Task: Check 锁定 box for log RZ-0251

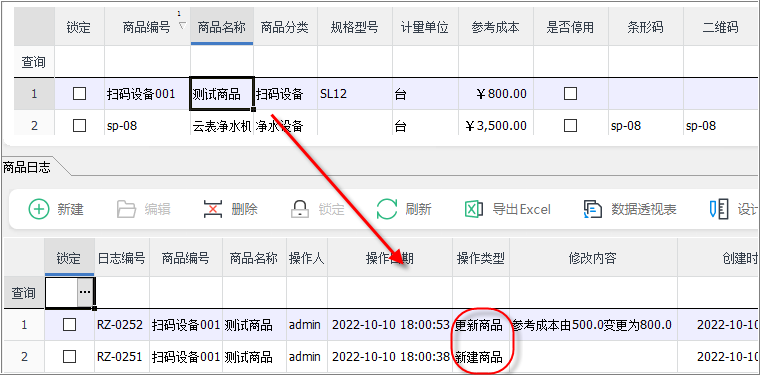Action: [x=69, y=357]
